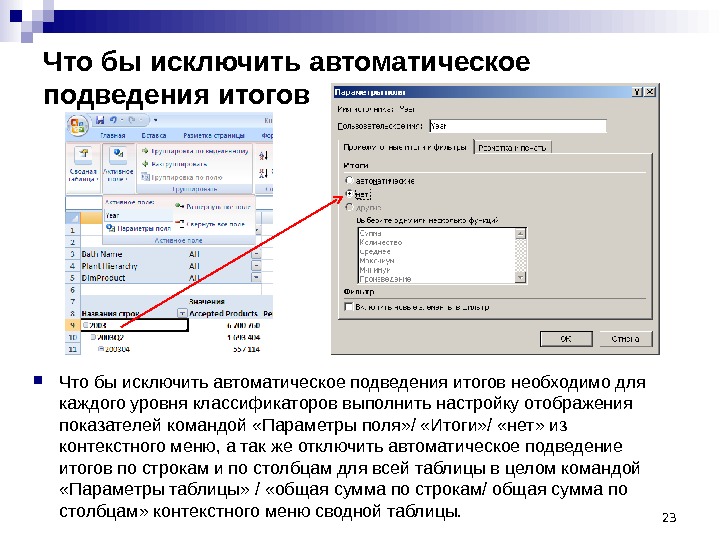
Task: Switch to the Разметка и печать tab
Action: point(512,148)
